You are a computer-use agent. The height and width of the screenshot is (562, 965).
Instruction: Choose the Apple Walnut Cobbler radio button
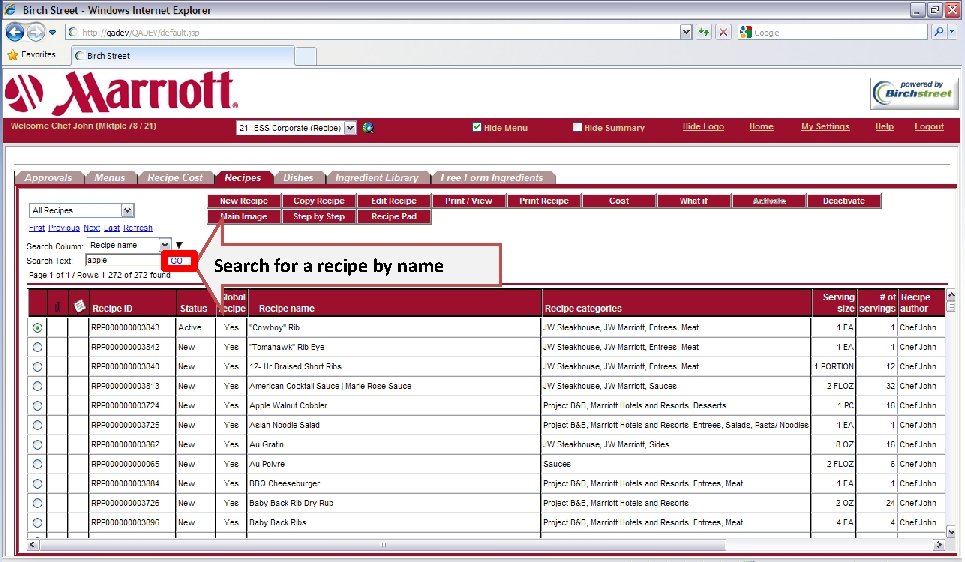(38, 406)
